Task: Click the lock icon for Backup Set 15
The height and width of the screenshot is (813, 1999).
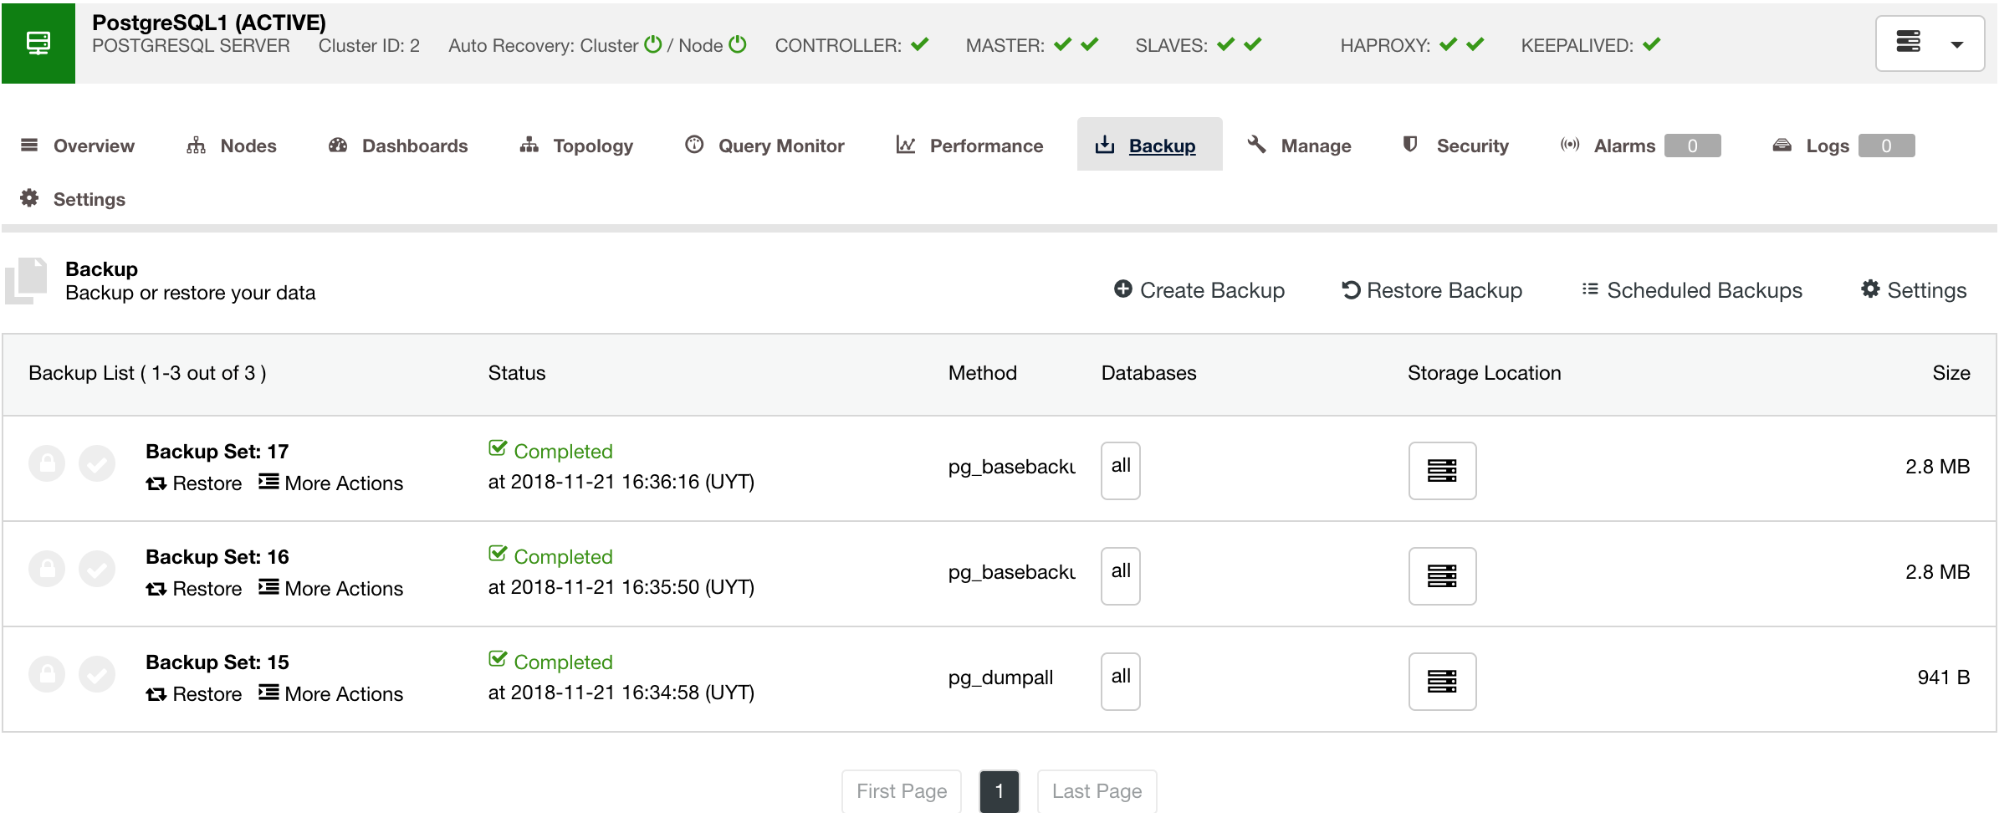Action: [46, 674]
